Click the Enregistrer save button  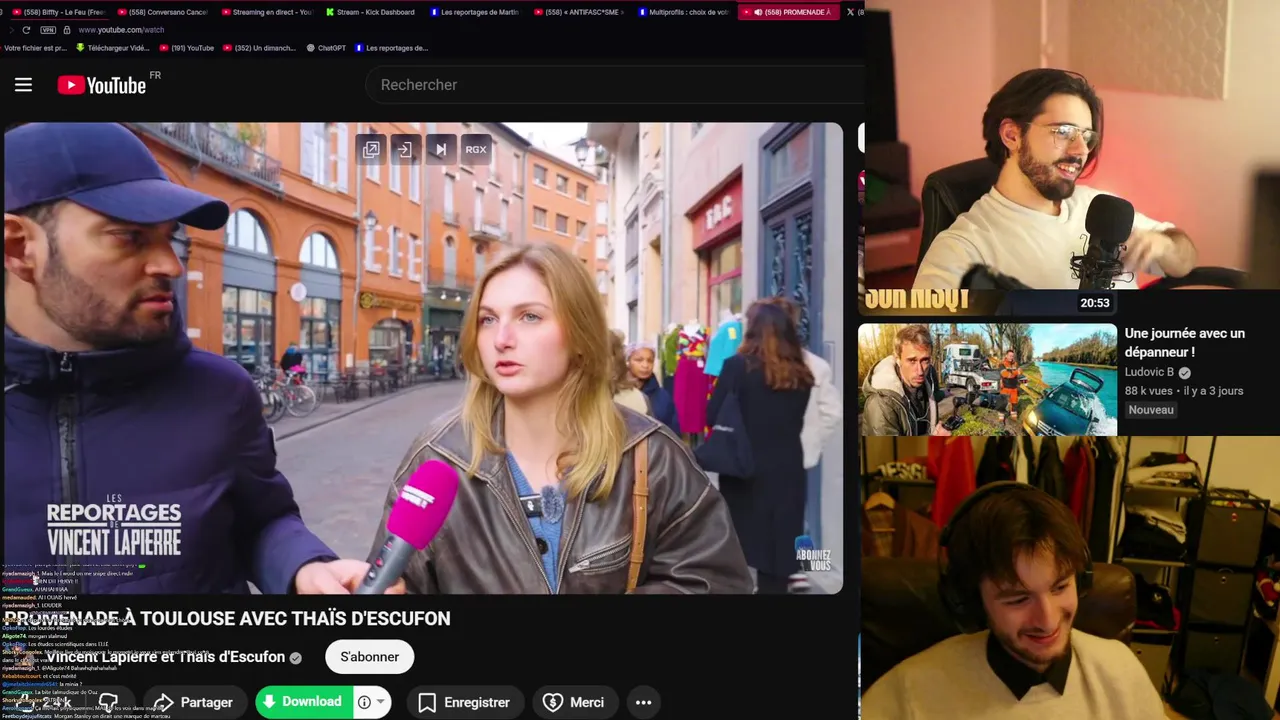coord(464,702)
